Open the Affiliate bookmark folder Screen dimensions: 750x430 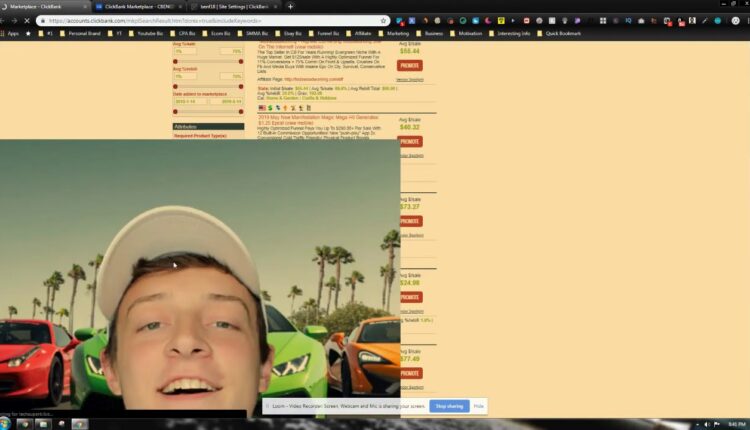click(358, 33)
